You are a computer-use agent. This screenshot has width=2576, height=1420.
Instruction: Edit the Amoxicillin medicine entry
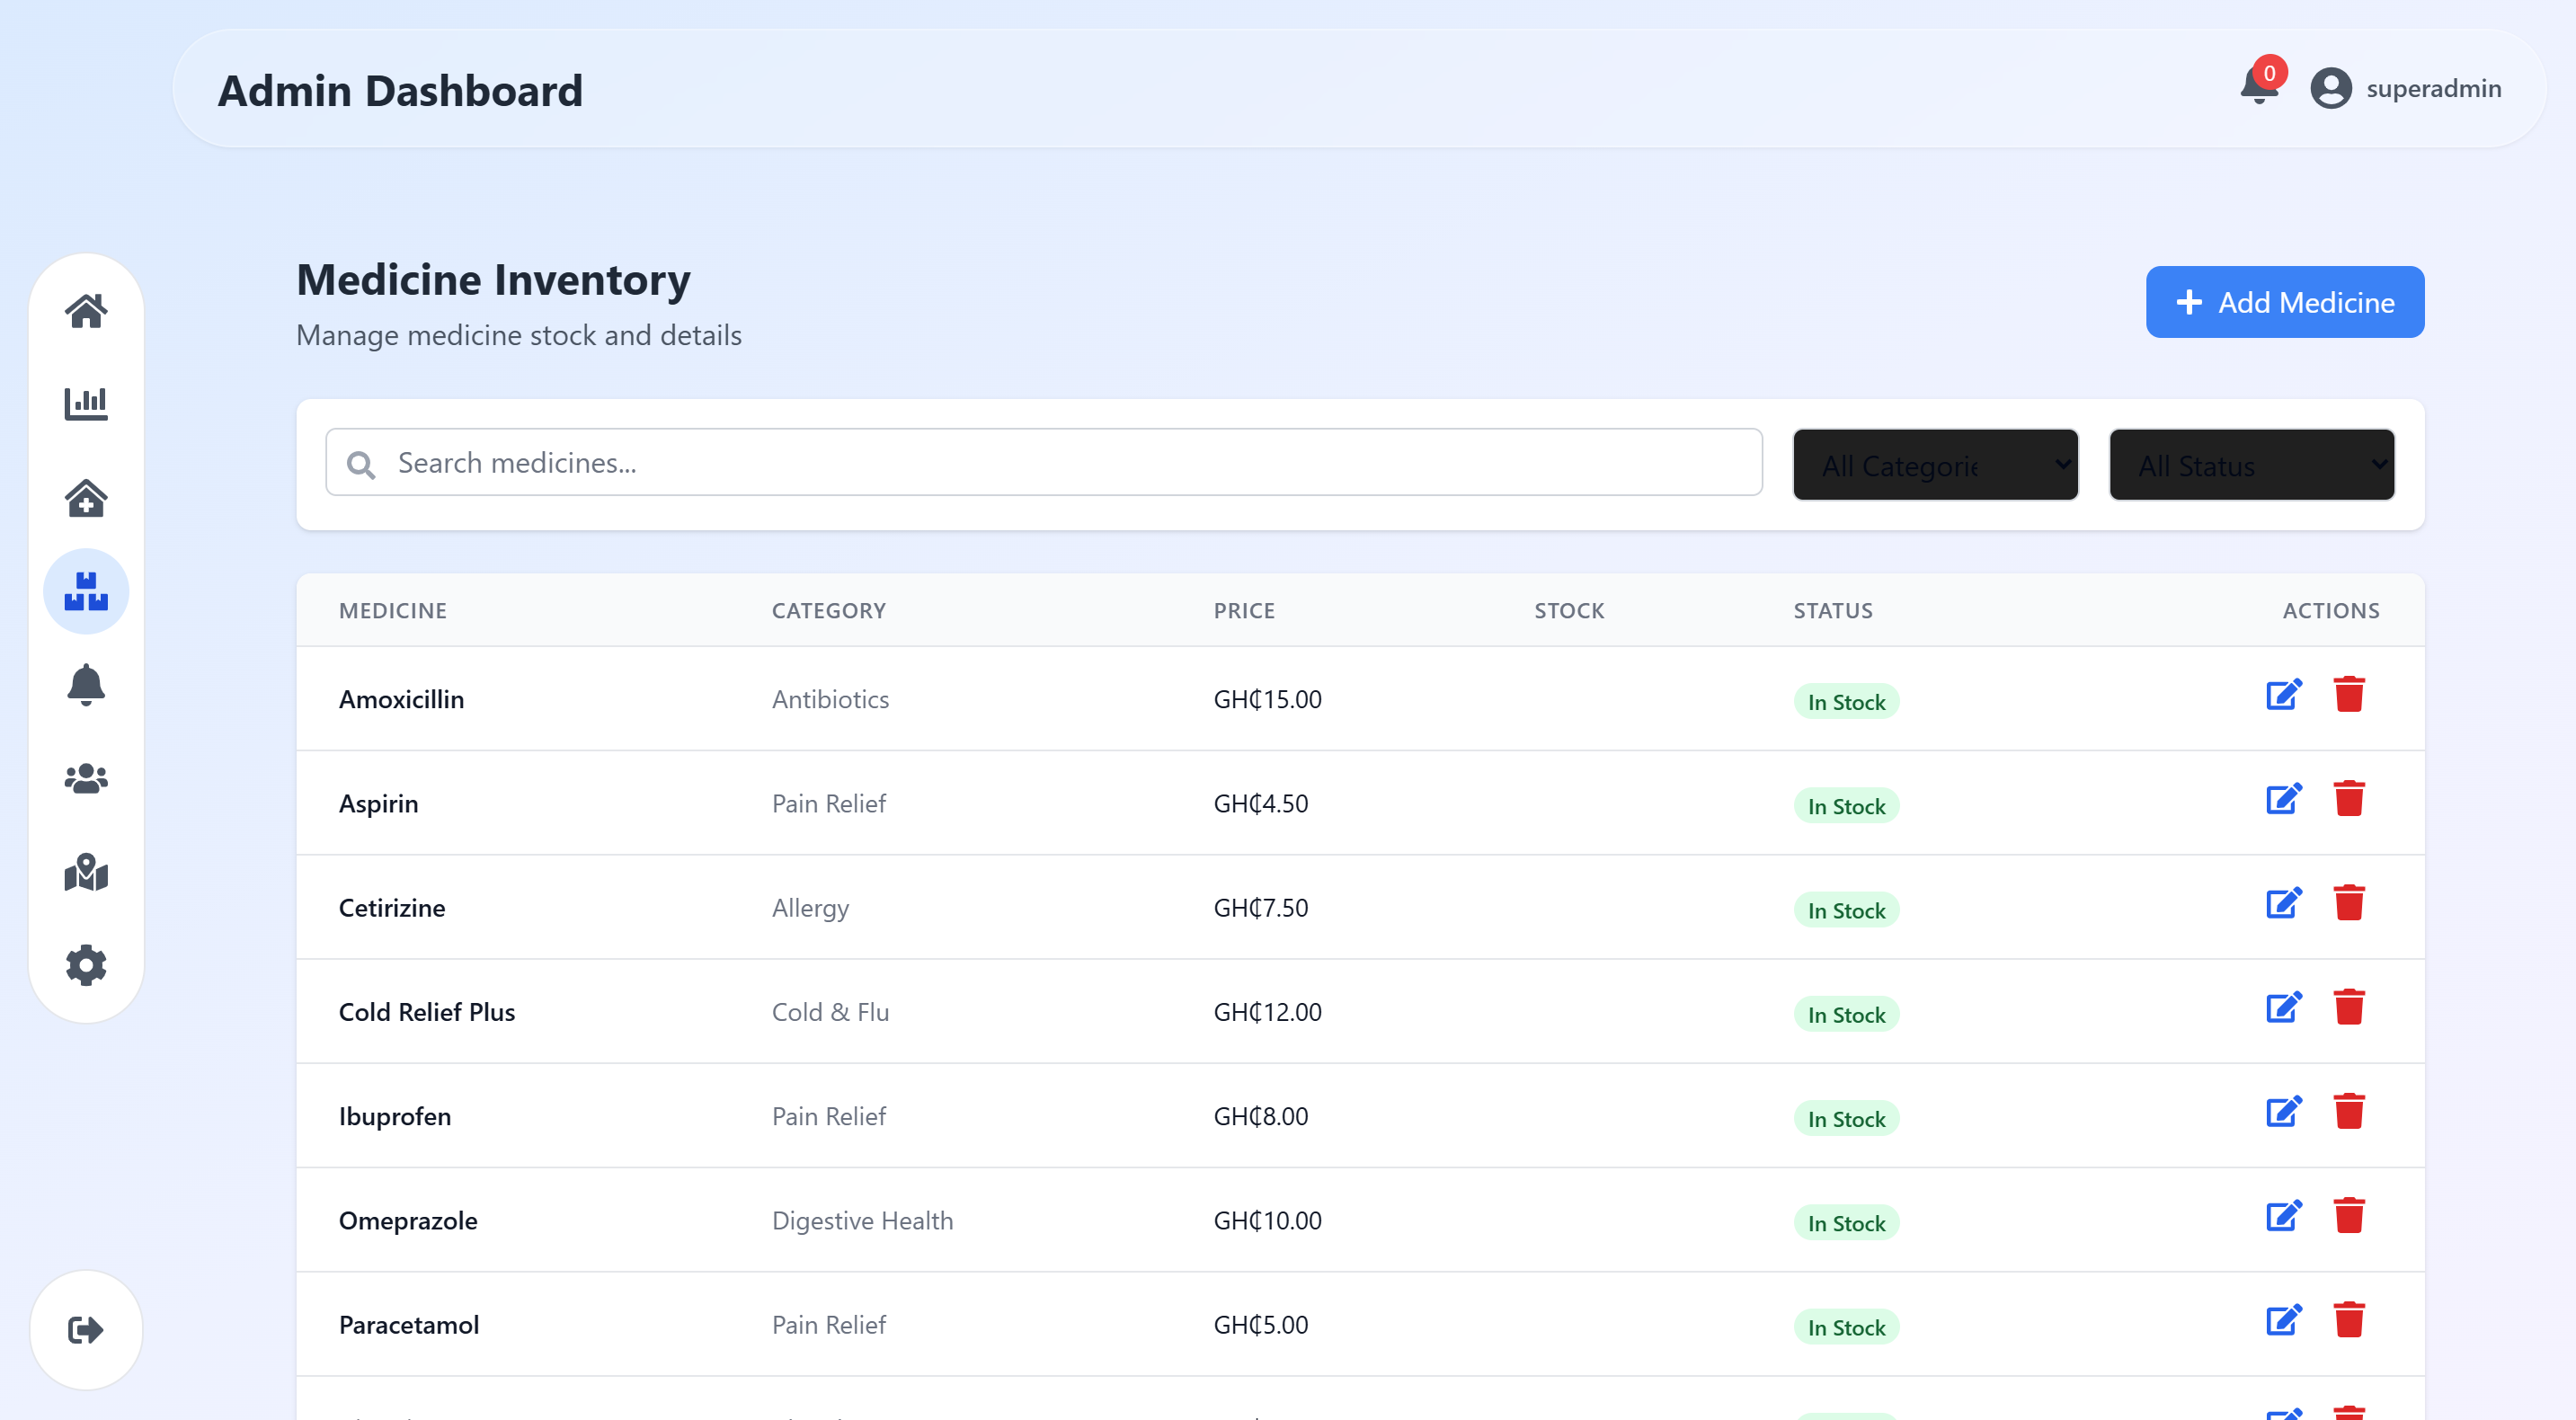tap(2283, 694)
